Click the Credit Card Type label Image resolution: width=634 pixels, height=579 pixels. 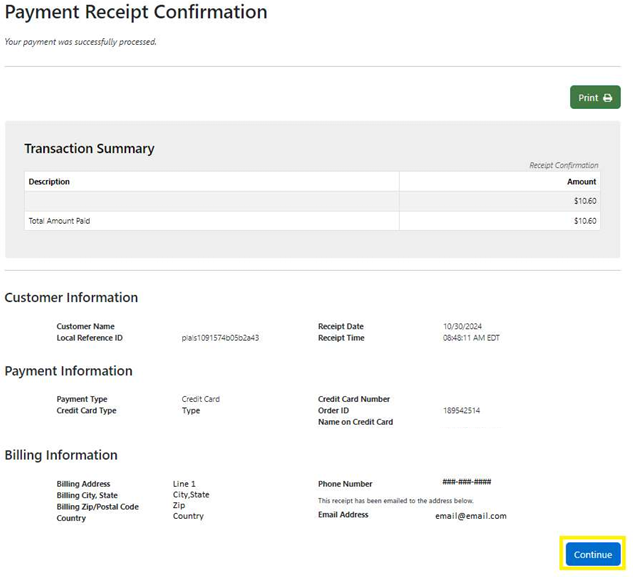tap(86, 410)
